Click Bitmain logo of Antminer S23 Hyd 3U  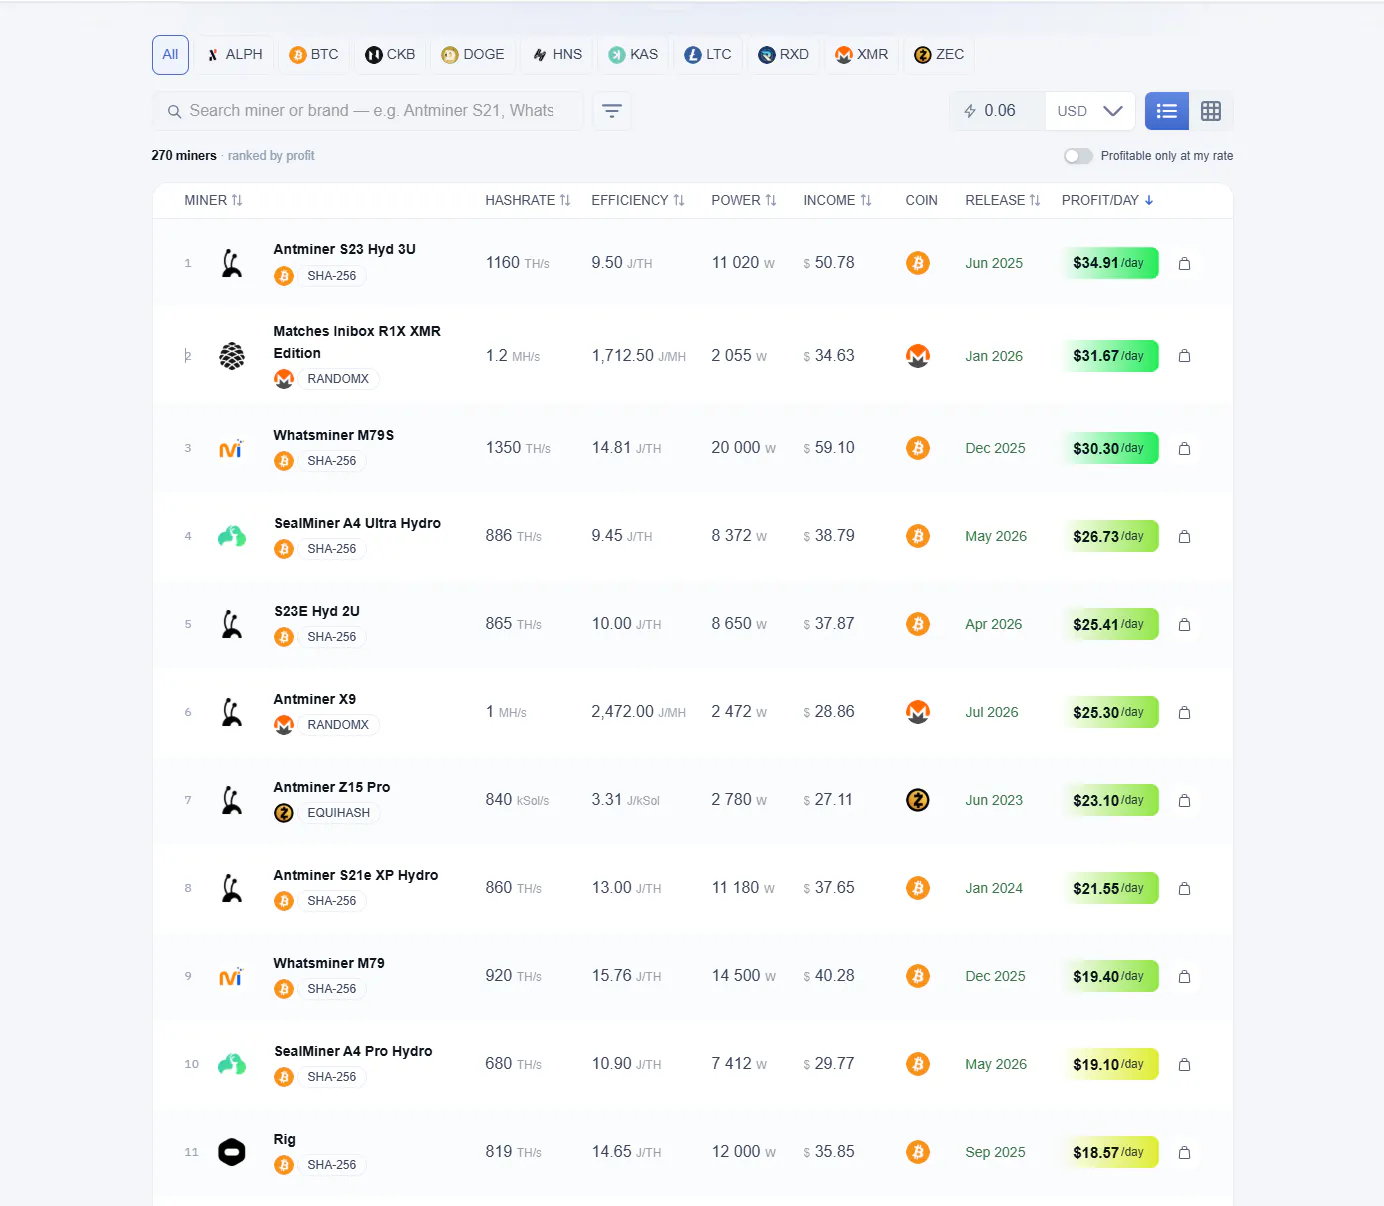point(232,263)
